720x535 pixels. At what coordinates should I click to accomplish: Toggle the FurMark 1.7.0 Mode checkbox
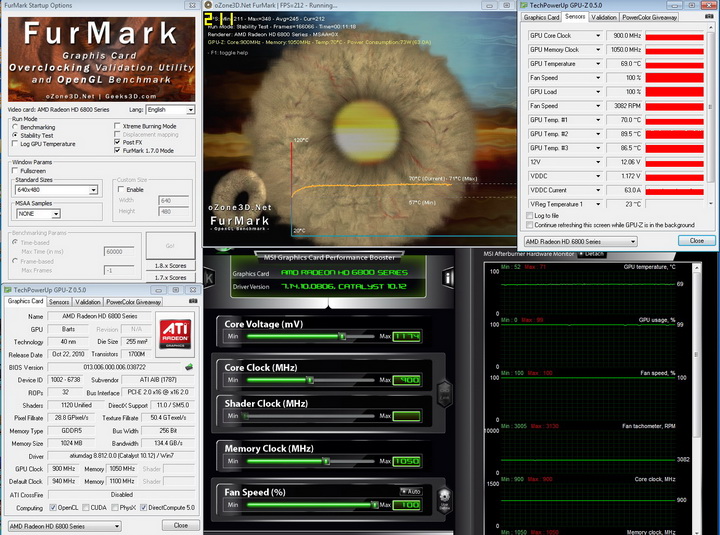[x=117, y=150]
